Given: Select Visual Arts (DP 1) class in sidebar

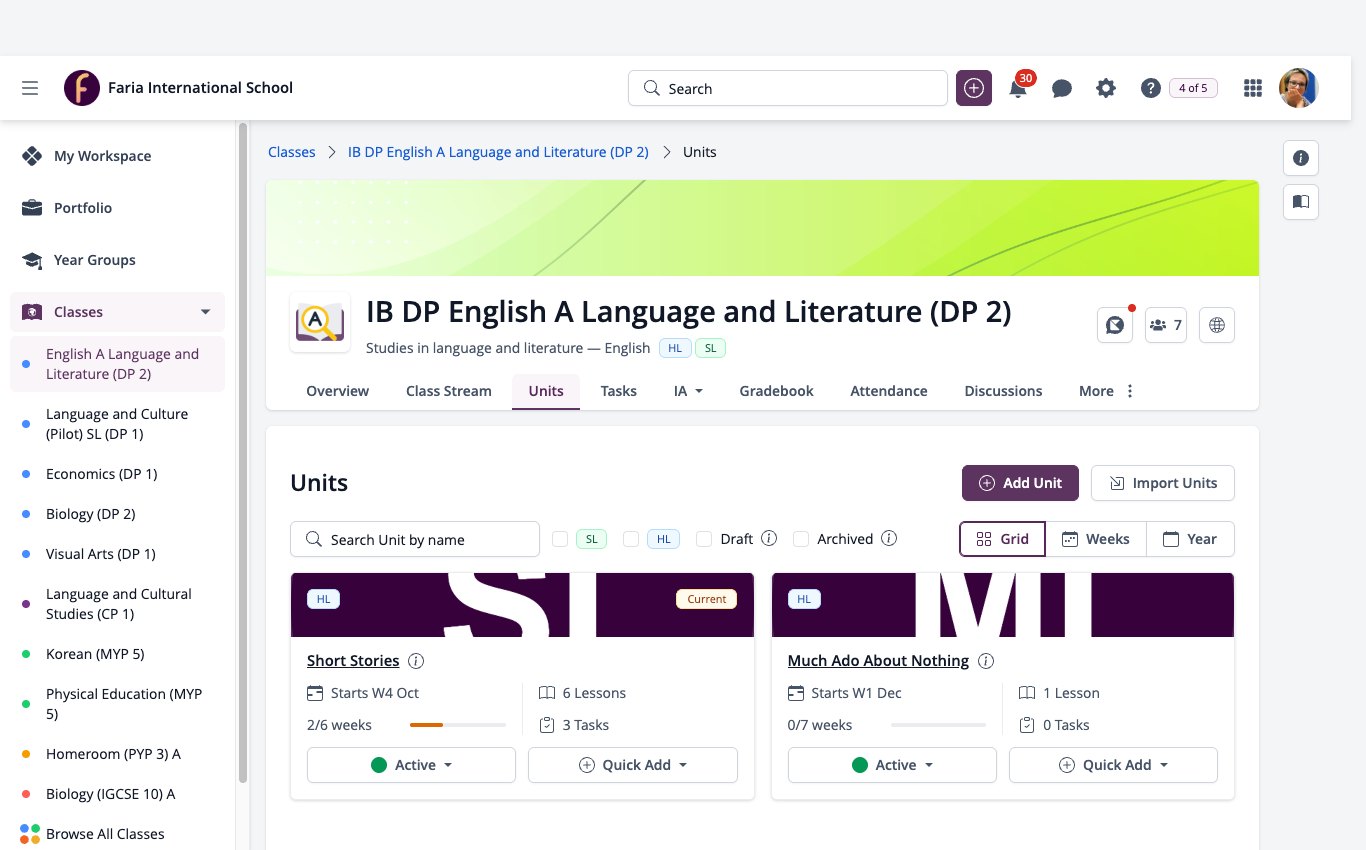Looking at the screenshot, I should click(x=117, y=554).
